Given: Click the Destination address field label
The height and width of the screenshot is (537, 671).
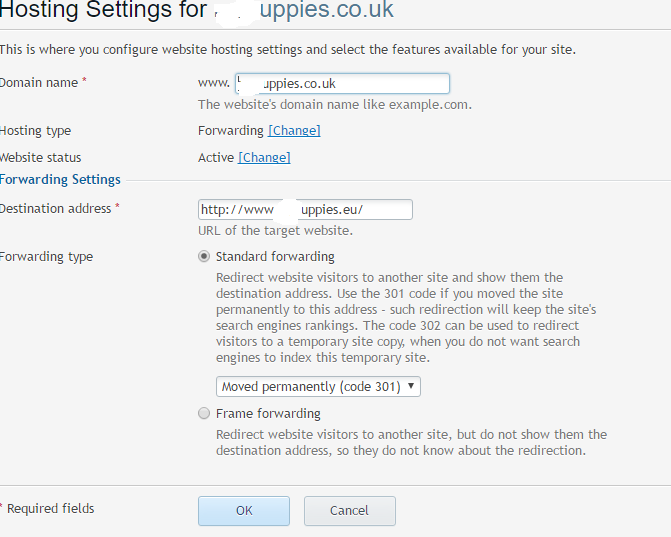Looking at the screenshot, I should (x=56, y=208).
